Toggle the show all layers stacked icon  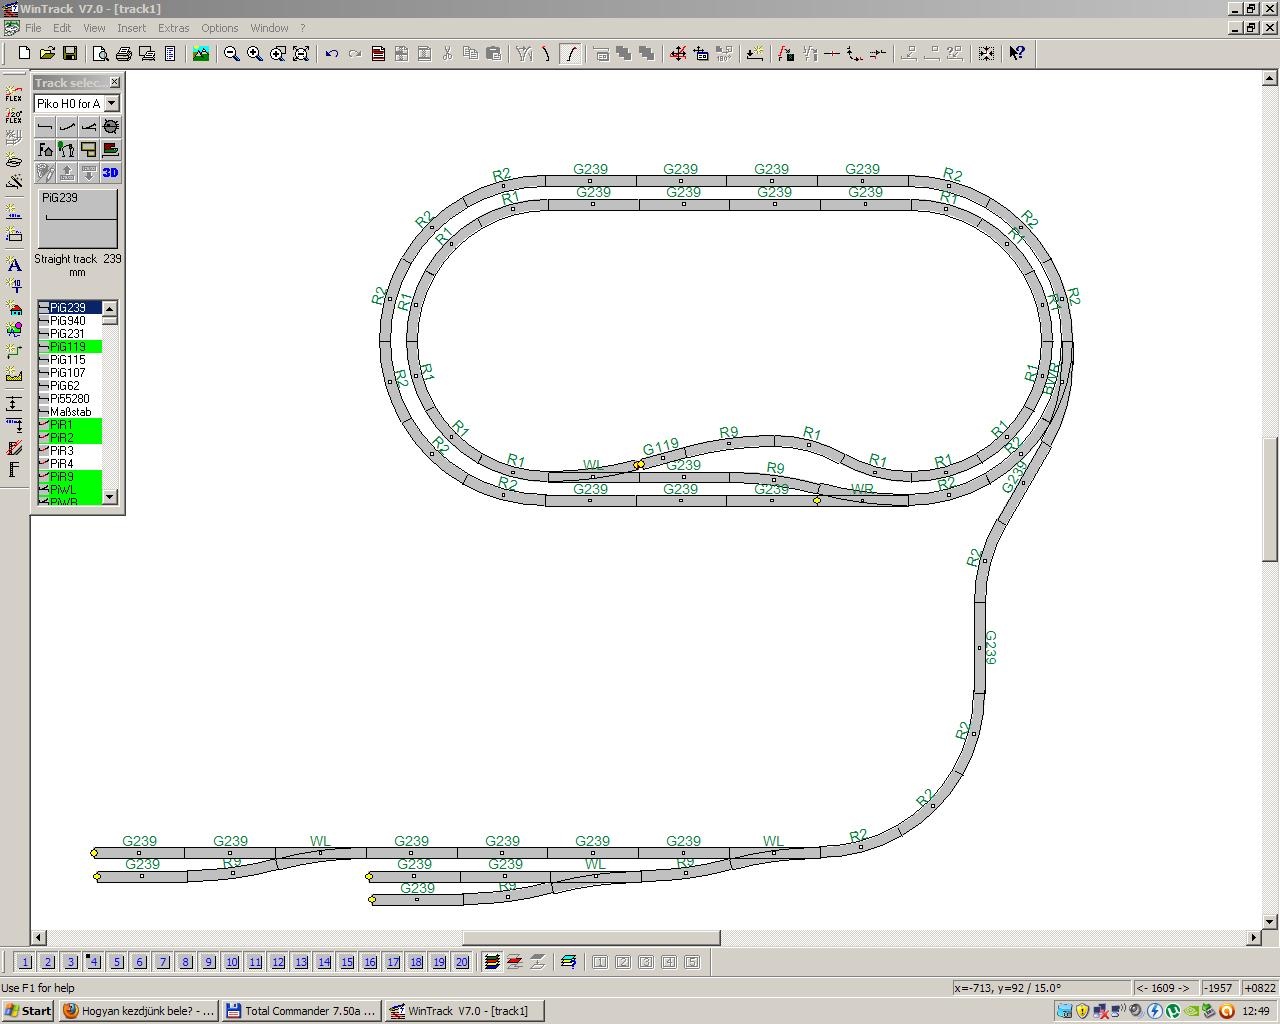click(492, 962)
